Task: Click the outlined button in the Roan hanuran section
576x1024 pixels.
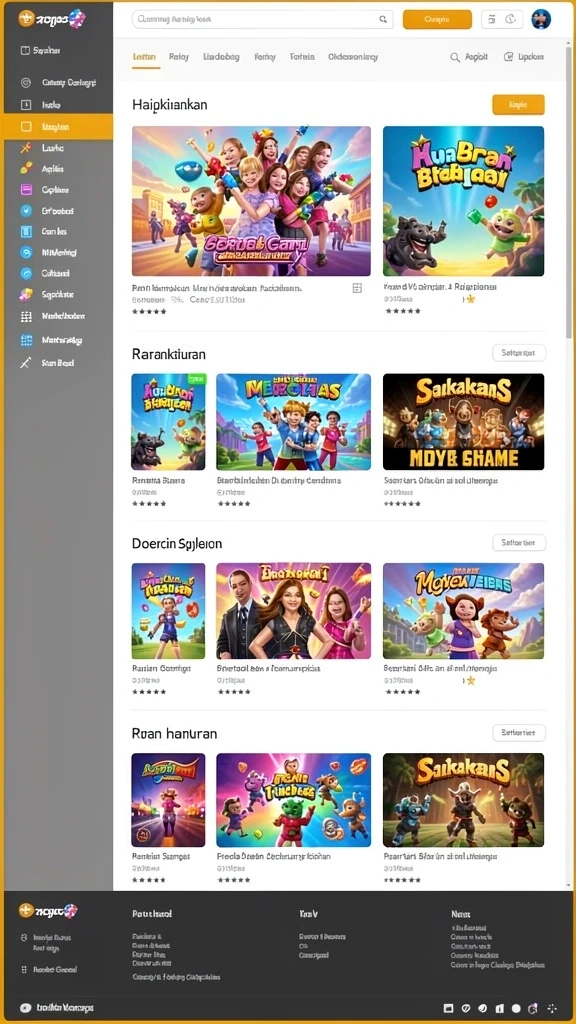Action: [x=519, y=733]
